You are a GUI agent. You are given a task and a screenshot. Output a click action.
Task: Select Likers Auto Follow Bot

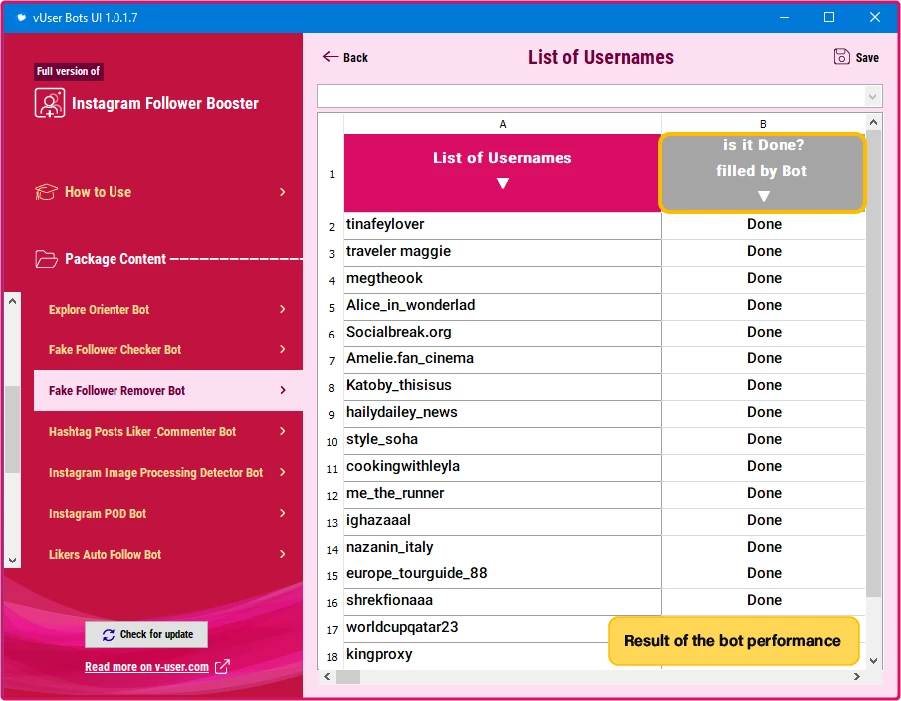point(168,554)
